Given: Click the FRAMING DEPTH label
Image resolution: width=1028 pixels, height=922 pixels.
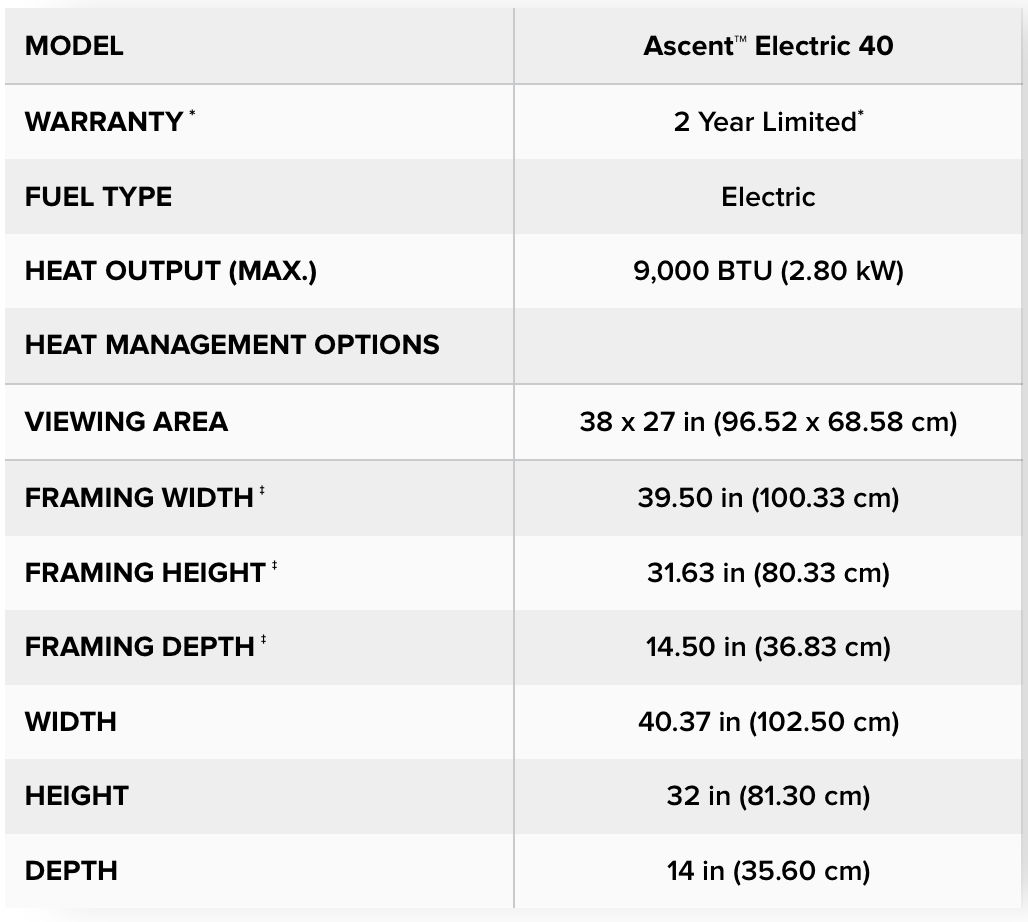Looking at the screenshot, I should coord(140,647).
